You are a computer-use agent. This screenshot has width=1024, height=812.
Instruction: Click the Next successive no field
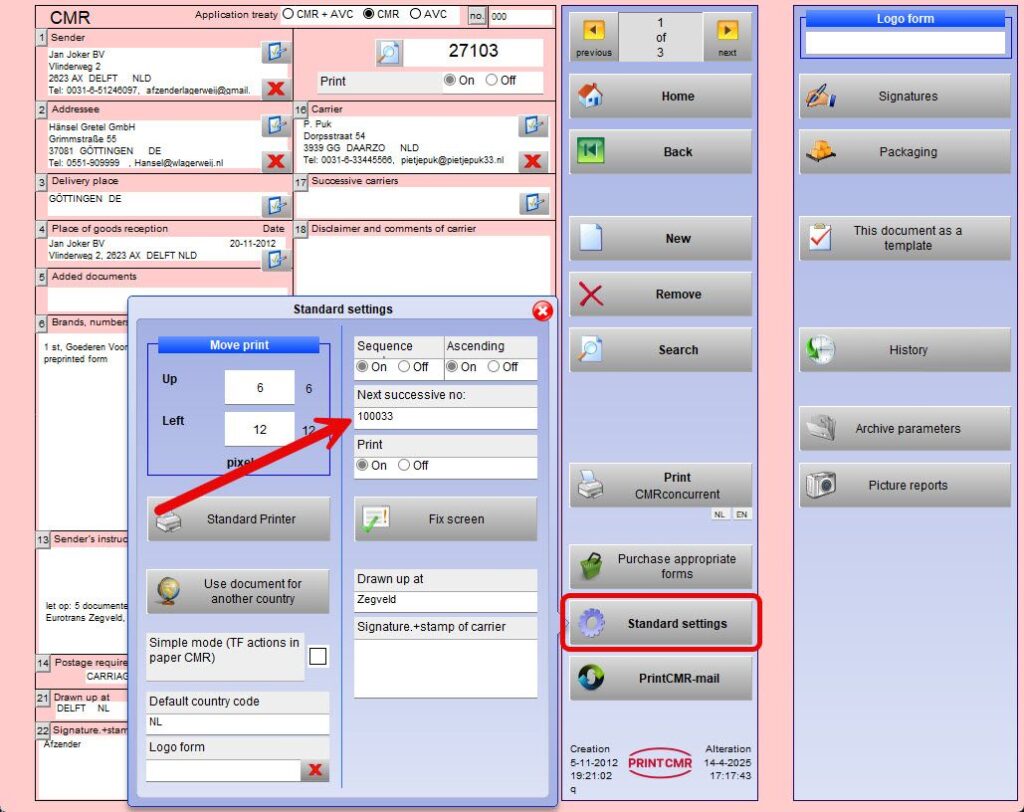pos(445,417)
